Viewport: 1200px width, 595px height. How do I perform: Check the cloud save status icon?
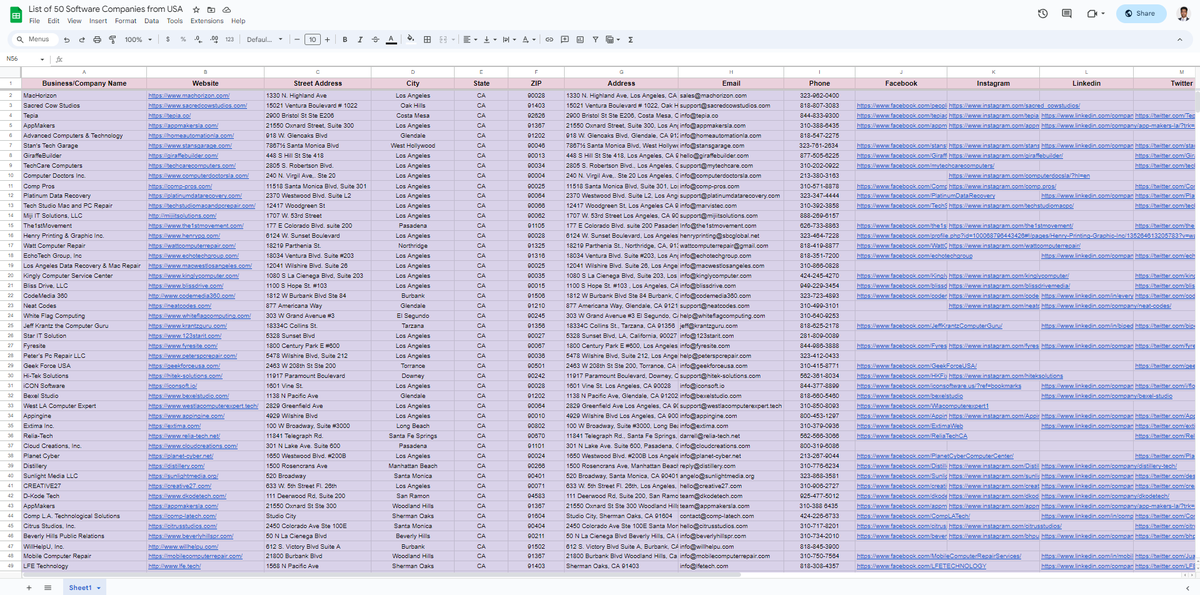[x=226, y=8]
